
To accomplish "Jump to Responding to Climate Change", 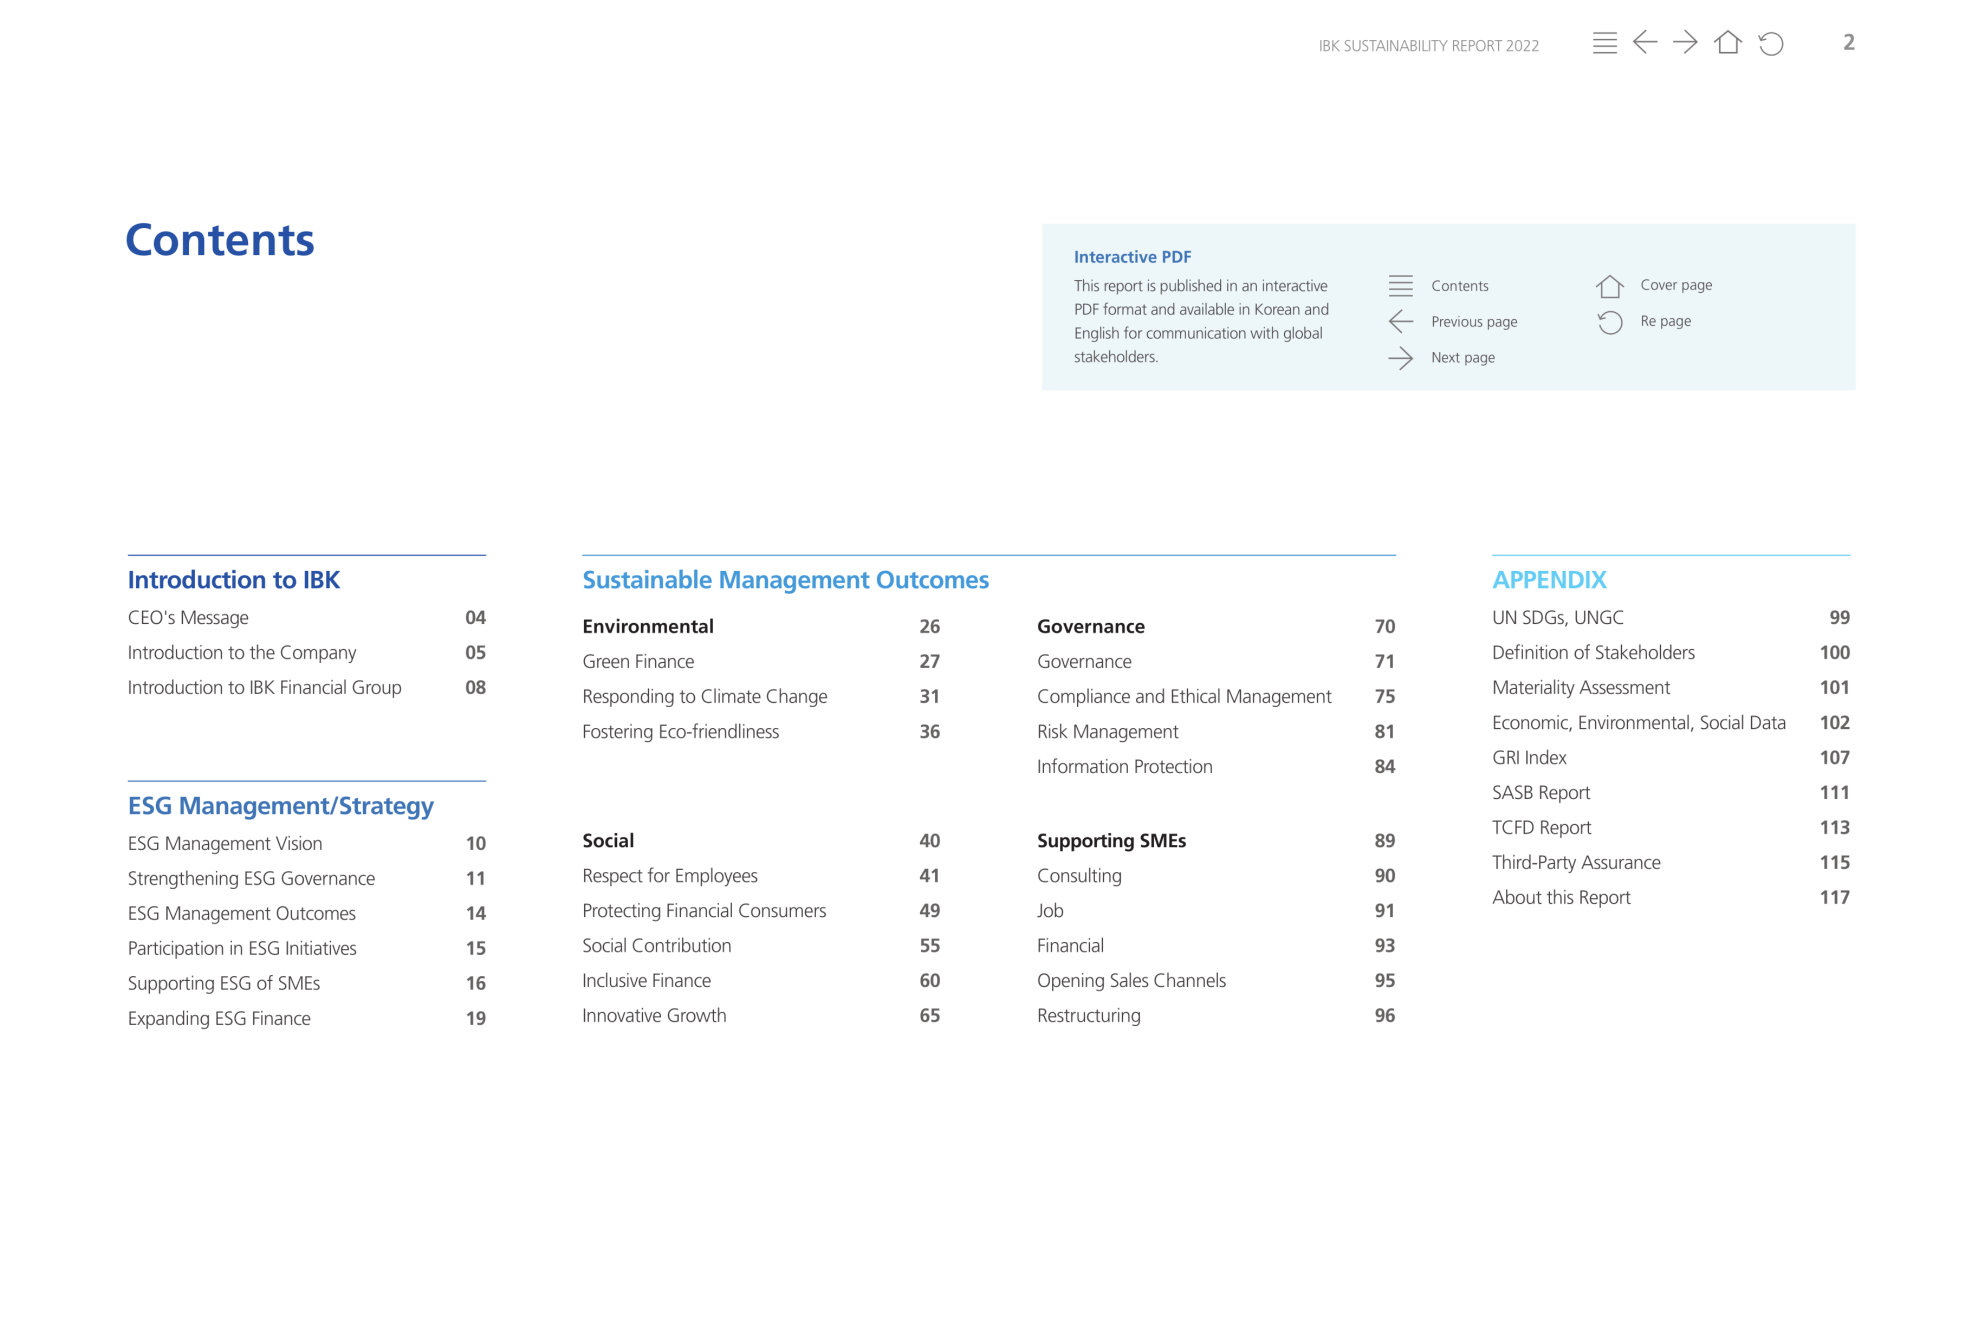I will pos(704,697).
